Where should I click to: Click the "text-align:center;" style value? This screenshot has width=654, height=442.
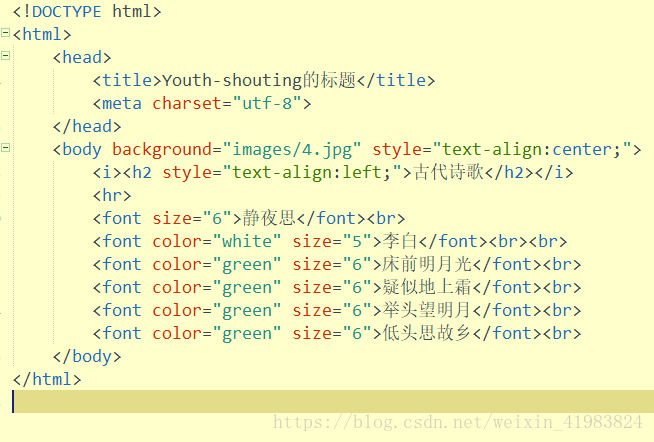(532, 150)
